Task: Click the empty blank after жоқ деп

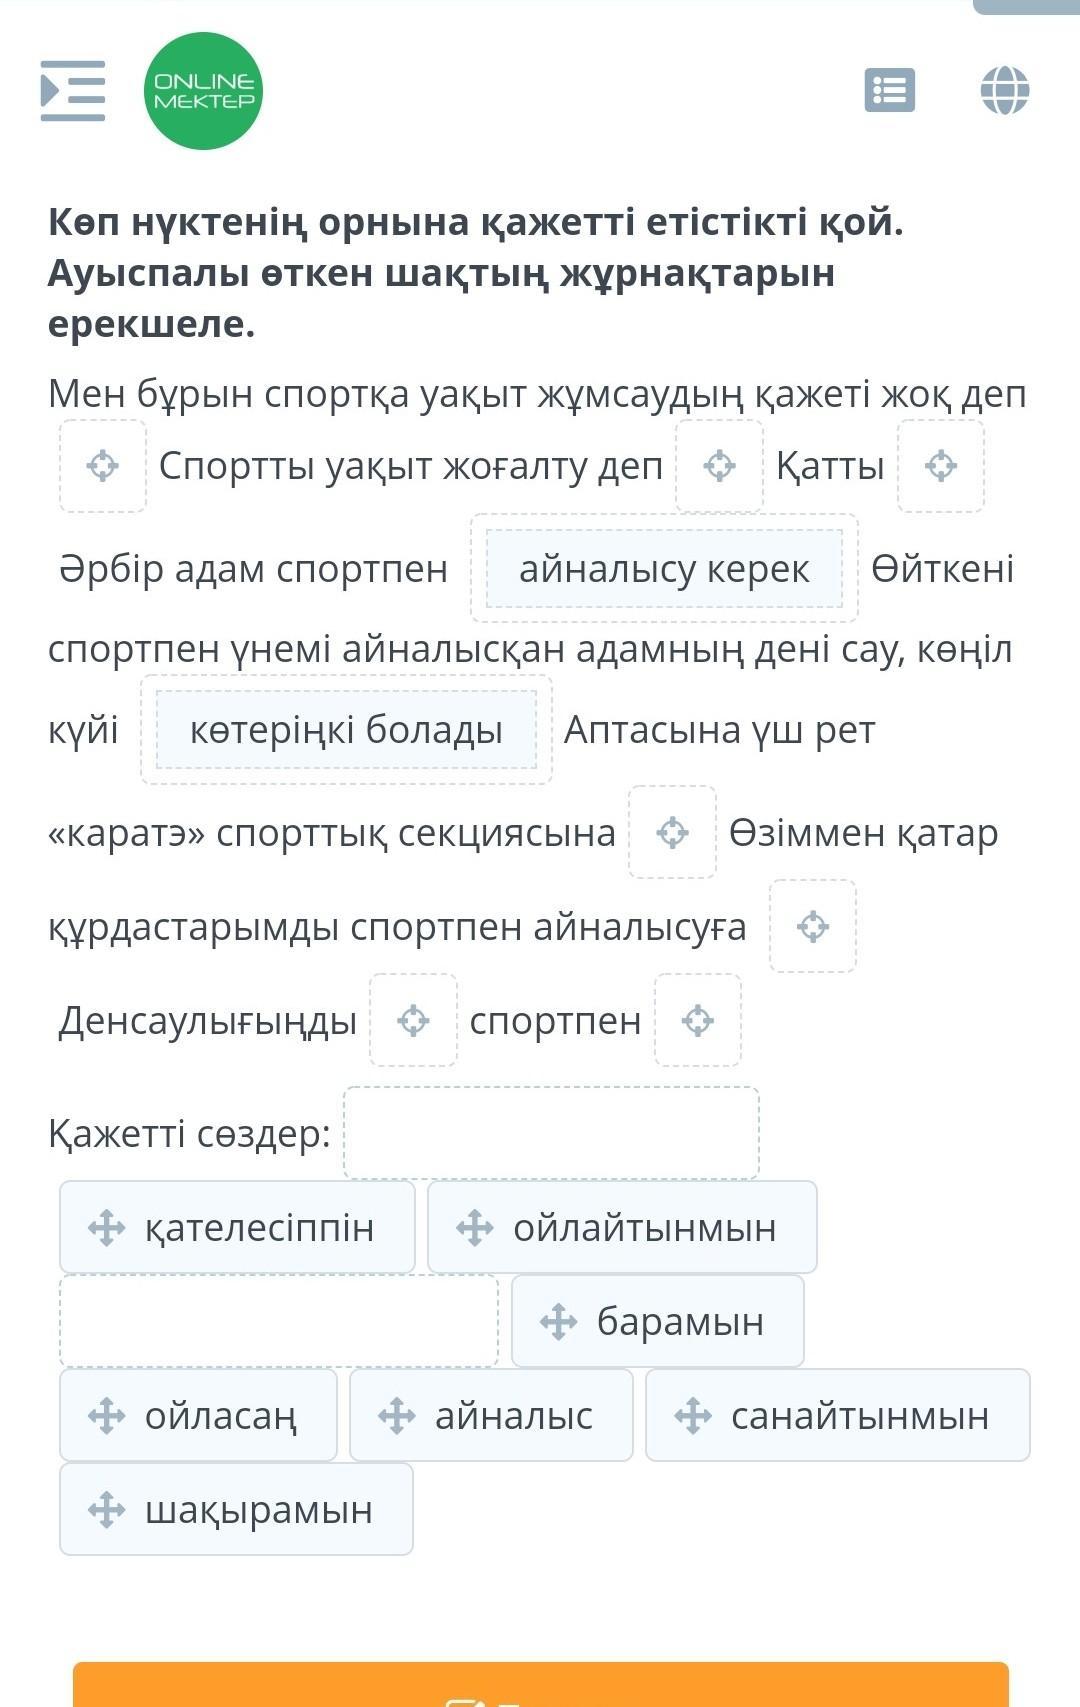Action: [x=103, y=466]
